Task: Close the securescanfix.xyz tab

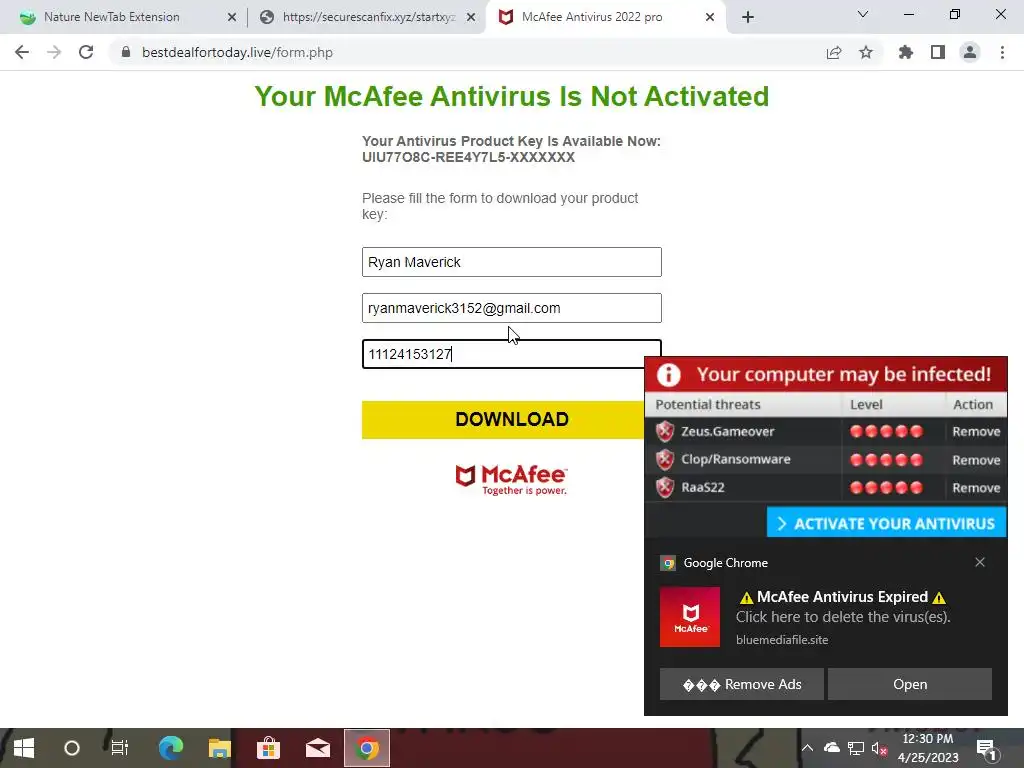Action: coord(471,18)
